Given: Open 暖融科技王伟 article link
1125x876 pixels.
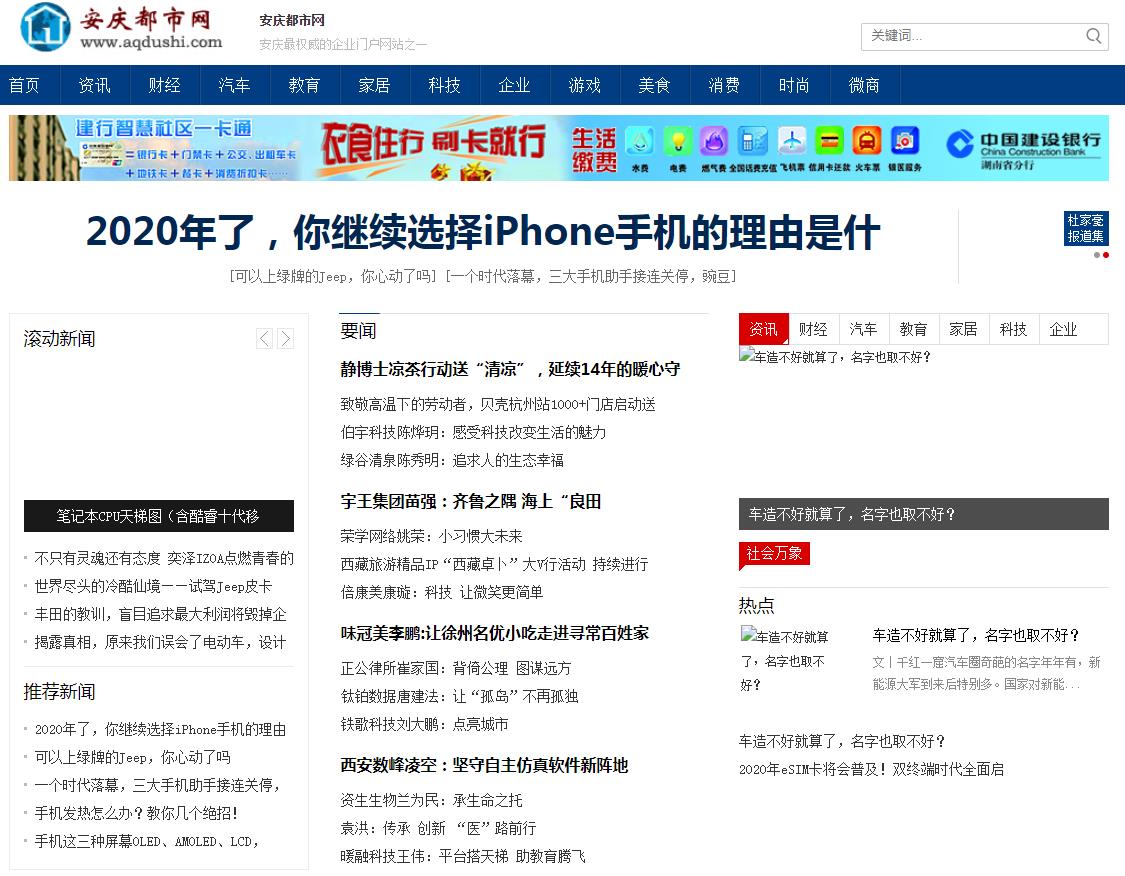Looking at the screenshot, I should tap(463, 857).
